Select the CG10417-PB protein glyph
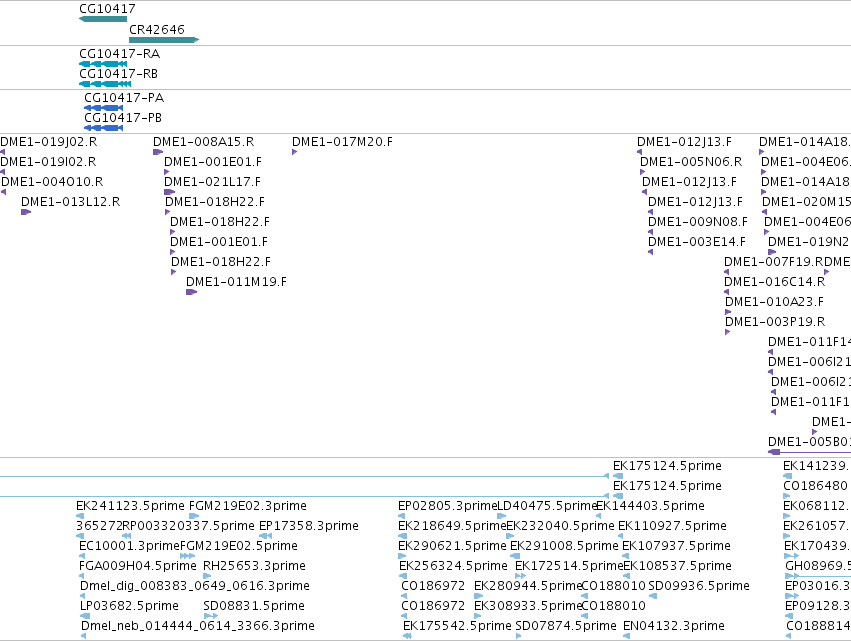The width and height of the screenshot is (851, 641). [x=104, y=128]
